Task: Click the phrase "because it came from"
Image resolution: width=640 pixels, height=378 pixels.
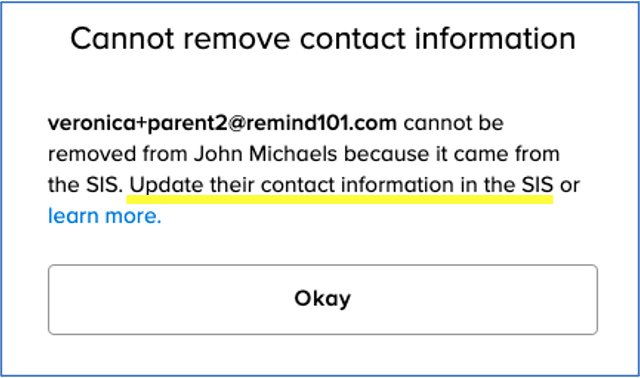Action: click(x=452, y=154)
